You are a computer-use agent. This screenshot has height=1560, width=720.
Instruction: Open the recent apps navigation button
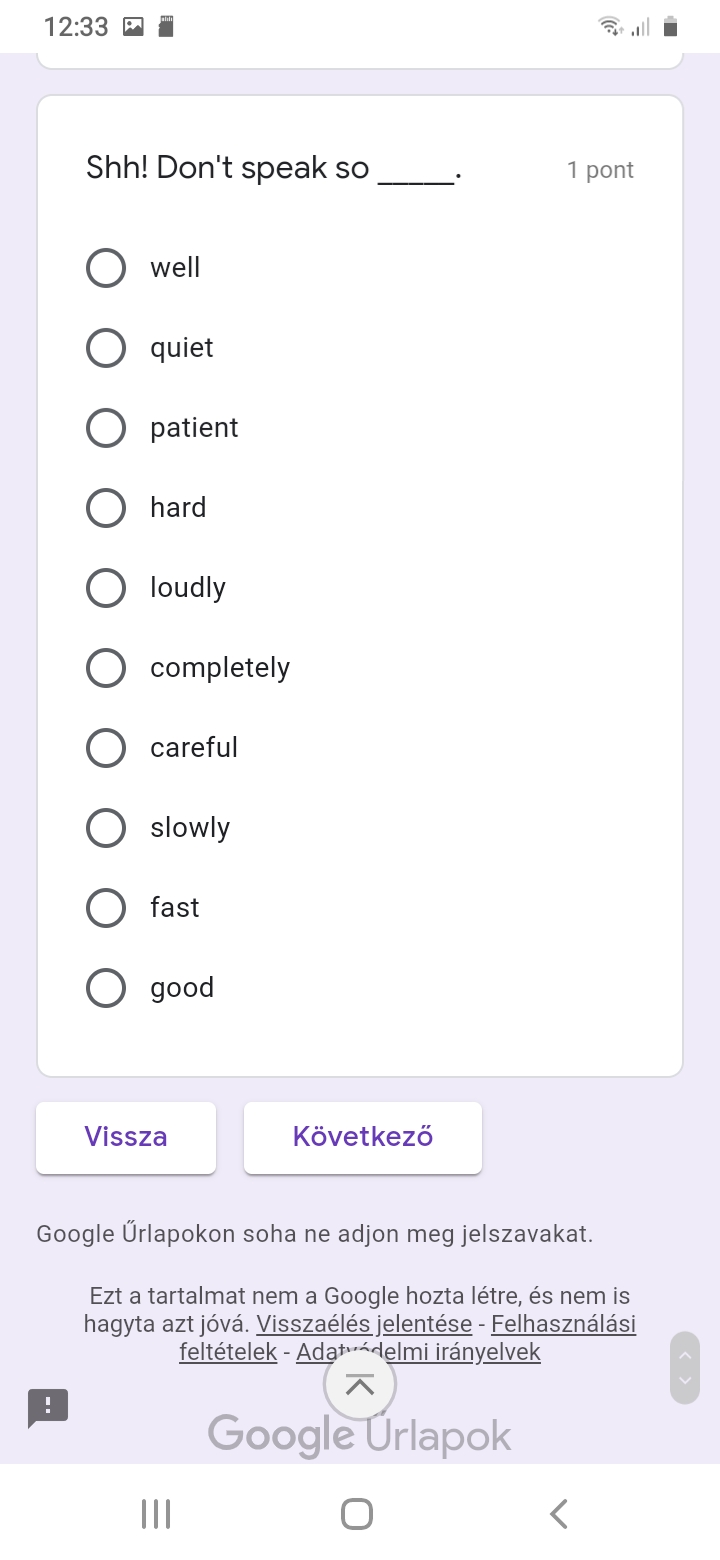[156, 1514]
